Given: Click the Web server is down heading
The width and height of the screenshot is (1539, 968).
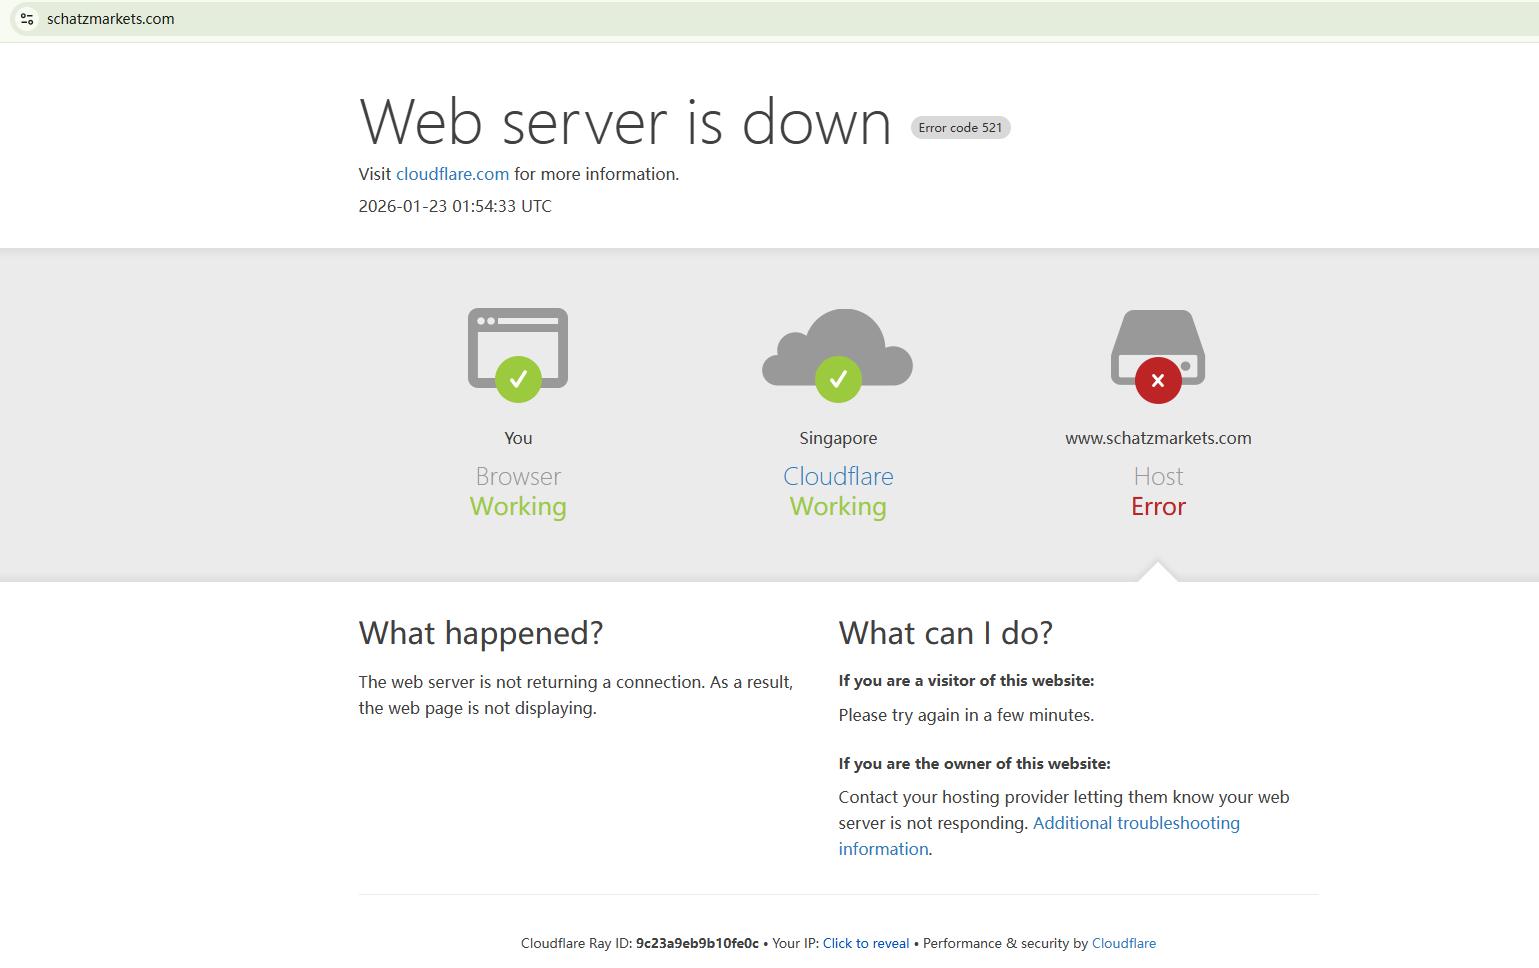Looking at the screenshot, I should click(x=625, y=122).
